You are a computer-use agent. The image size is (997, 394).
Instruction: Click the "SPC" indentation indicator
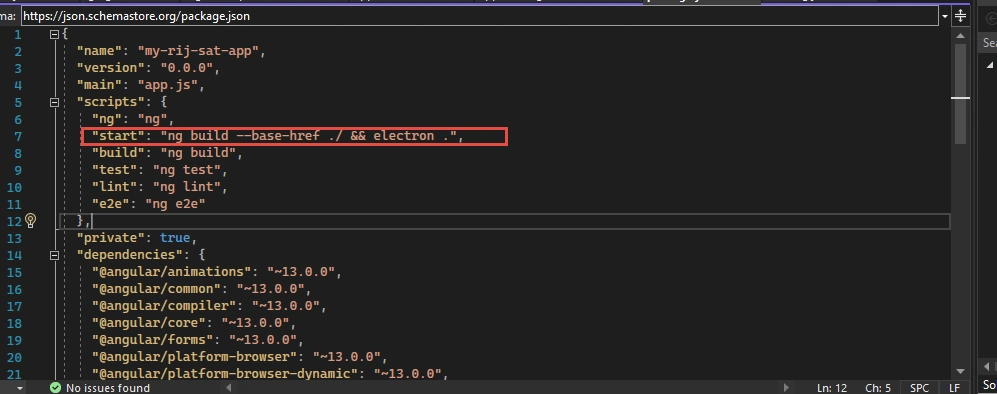click(919, 388)
